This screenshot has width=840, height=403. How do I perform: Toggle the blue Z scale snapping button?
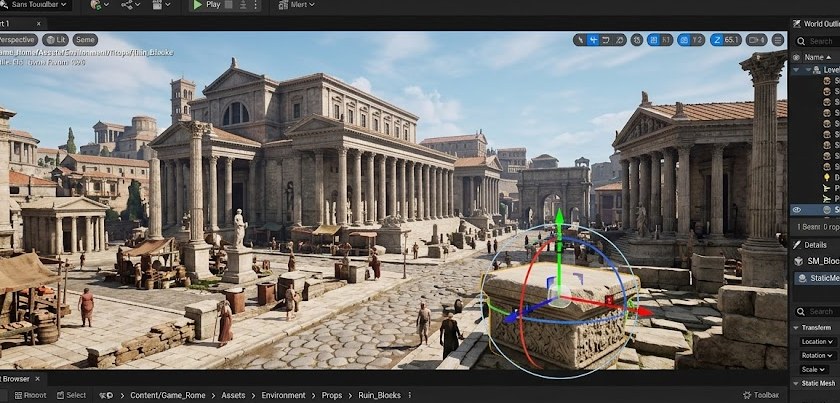tap(717, 40)
